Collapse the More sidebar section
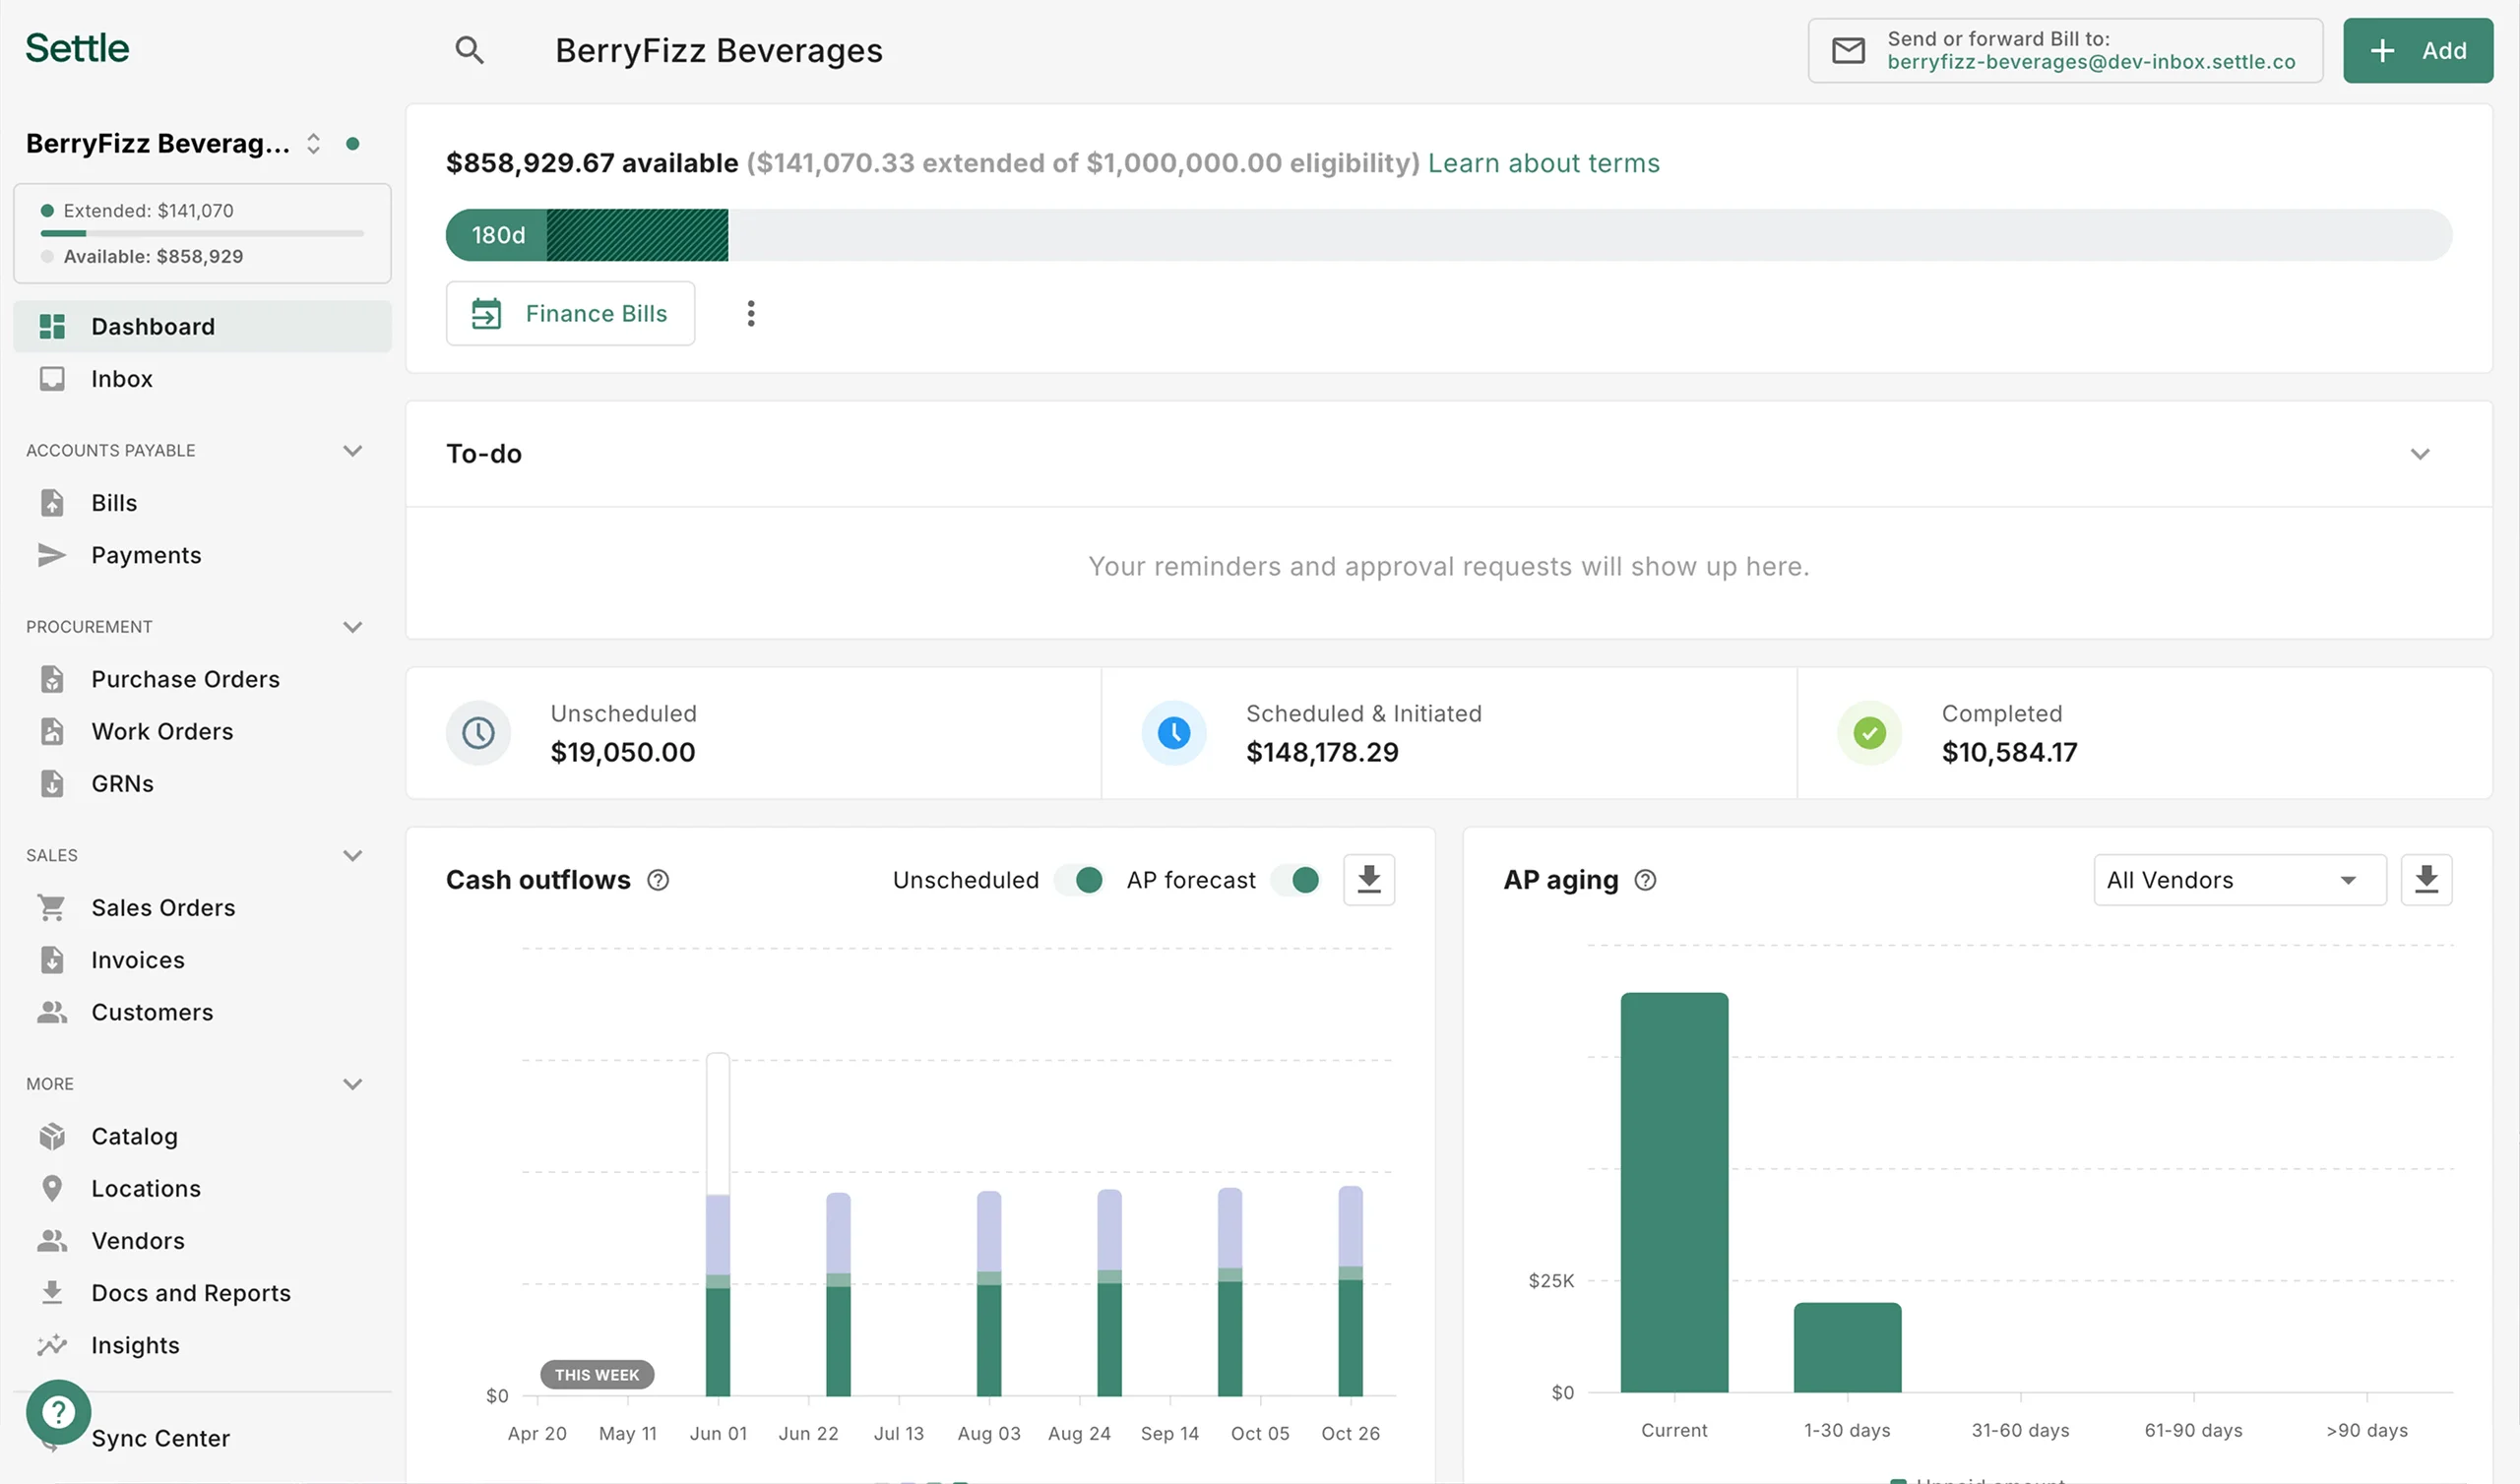This screenshot has height=1484, width=2520. click(x=352, y=1084)
